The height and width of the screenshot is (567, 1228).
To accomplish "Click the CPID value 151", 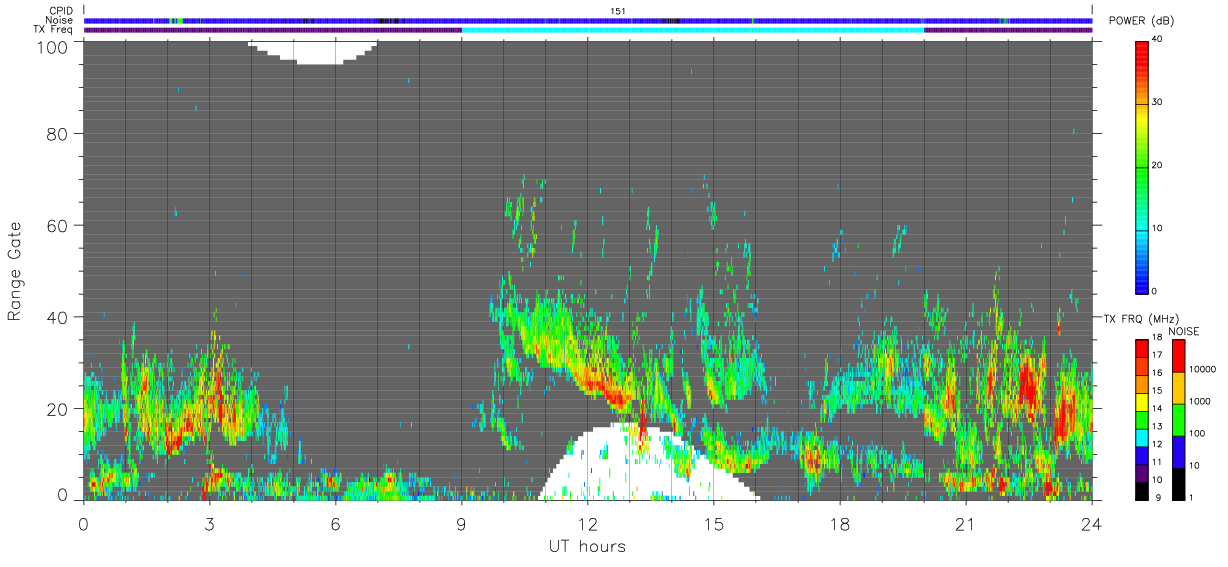I will click(618, 11).
